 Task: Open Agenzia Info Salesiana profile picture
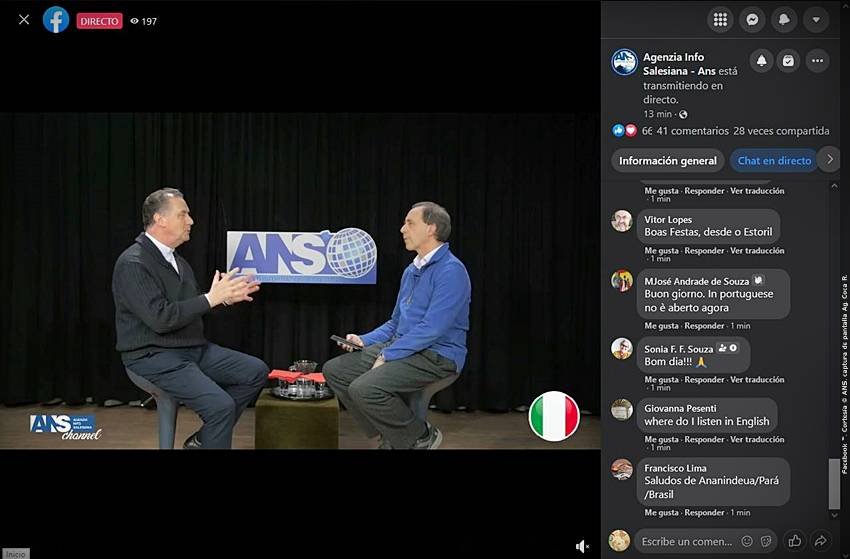click(624, 62)
